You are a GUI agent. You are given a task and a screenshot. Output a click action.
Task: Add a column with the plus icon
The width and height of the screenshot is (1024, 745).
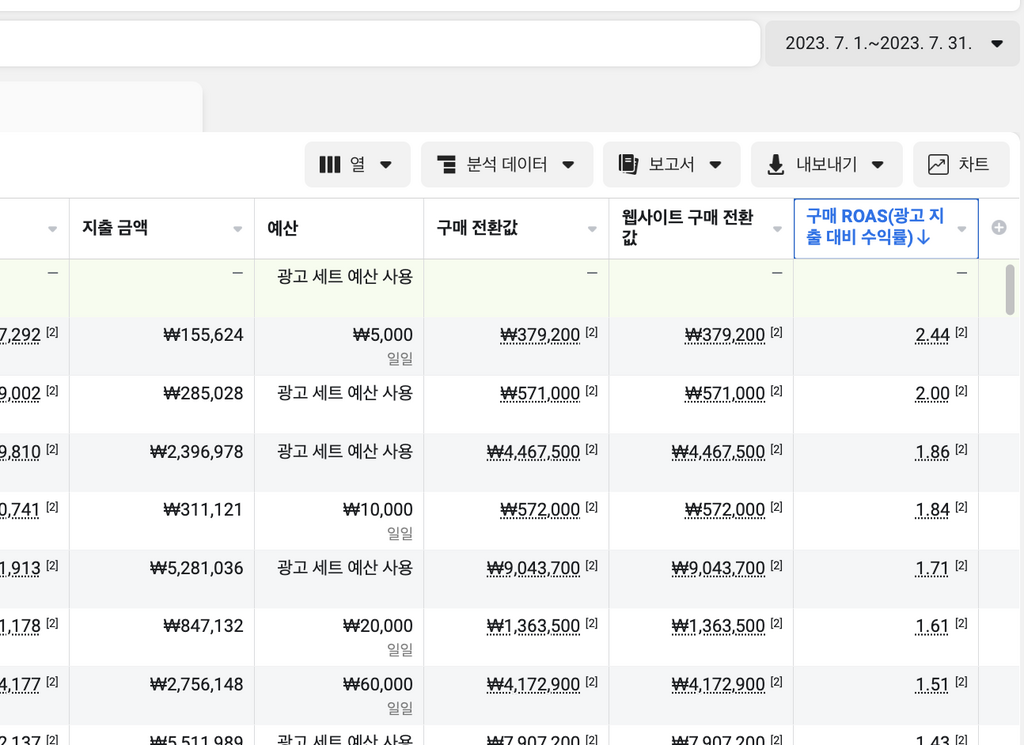[x=998, y=228]
